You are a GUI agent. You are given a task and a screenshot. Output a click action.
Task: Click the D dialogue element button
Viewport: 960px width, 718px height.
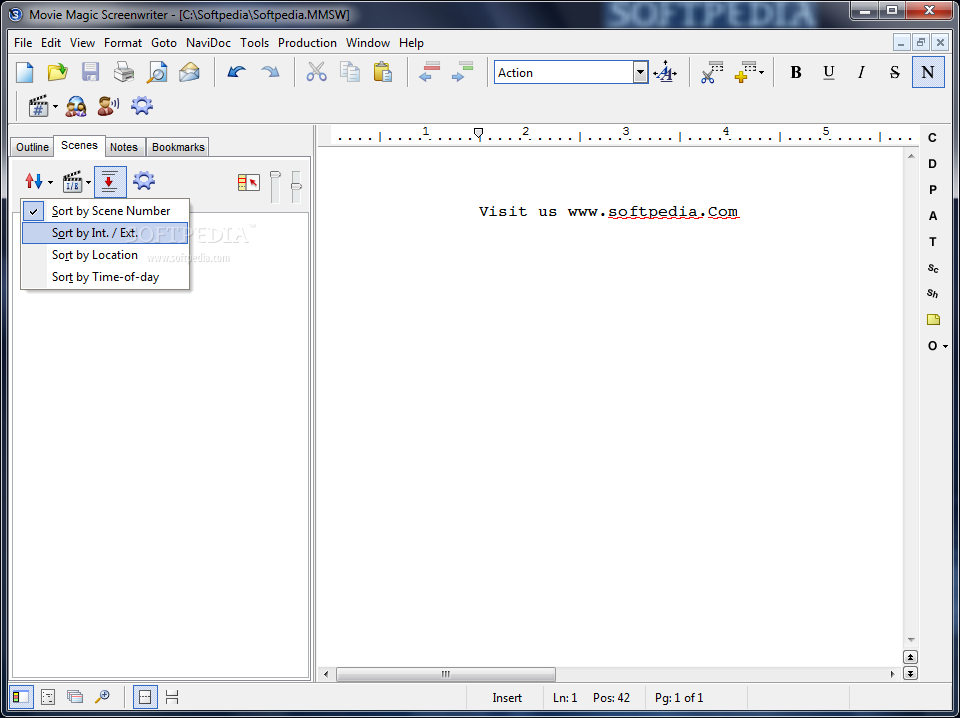(932, 164)
